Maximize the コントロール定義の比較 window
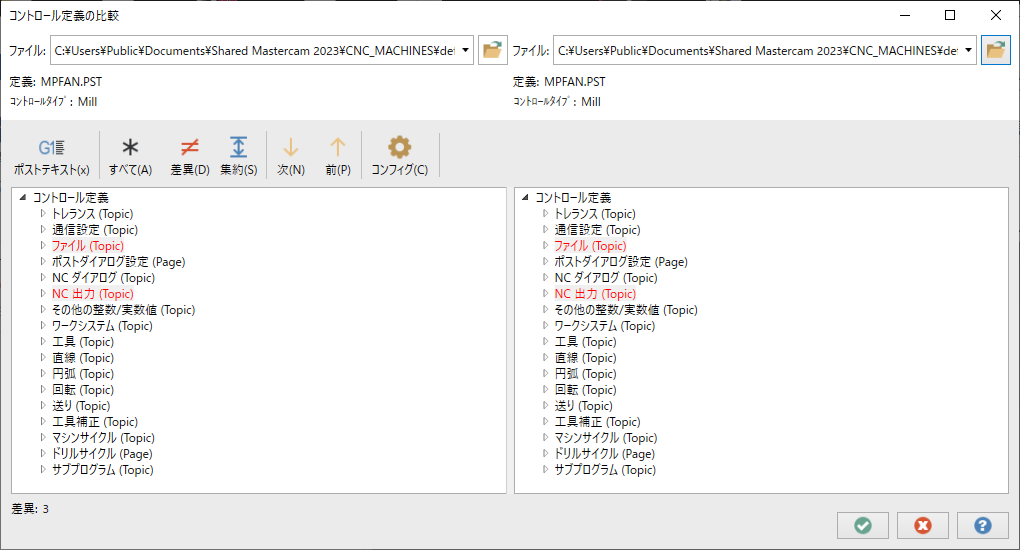Image resolution: width=1020 pixels, height=550 pixels. coord(950,15)
